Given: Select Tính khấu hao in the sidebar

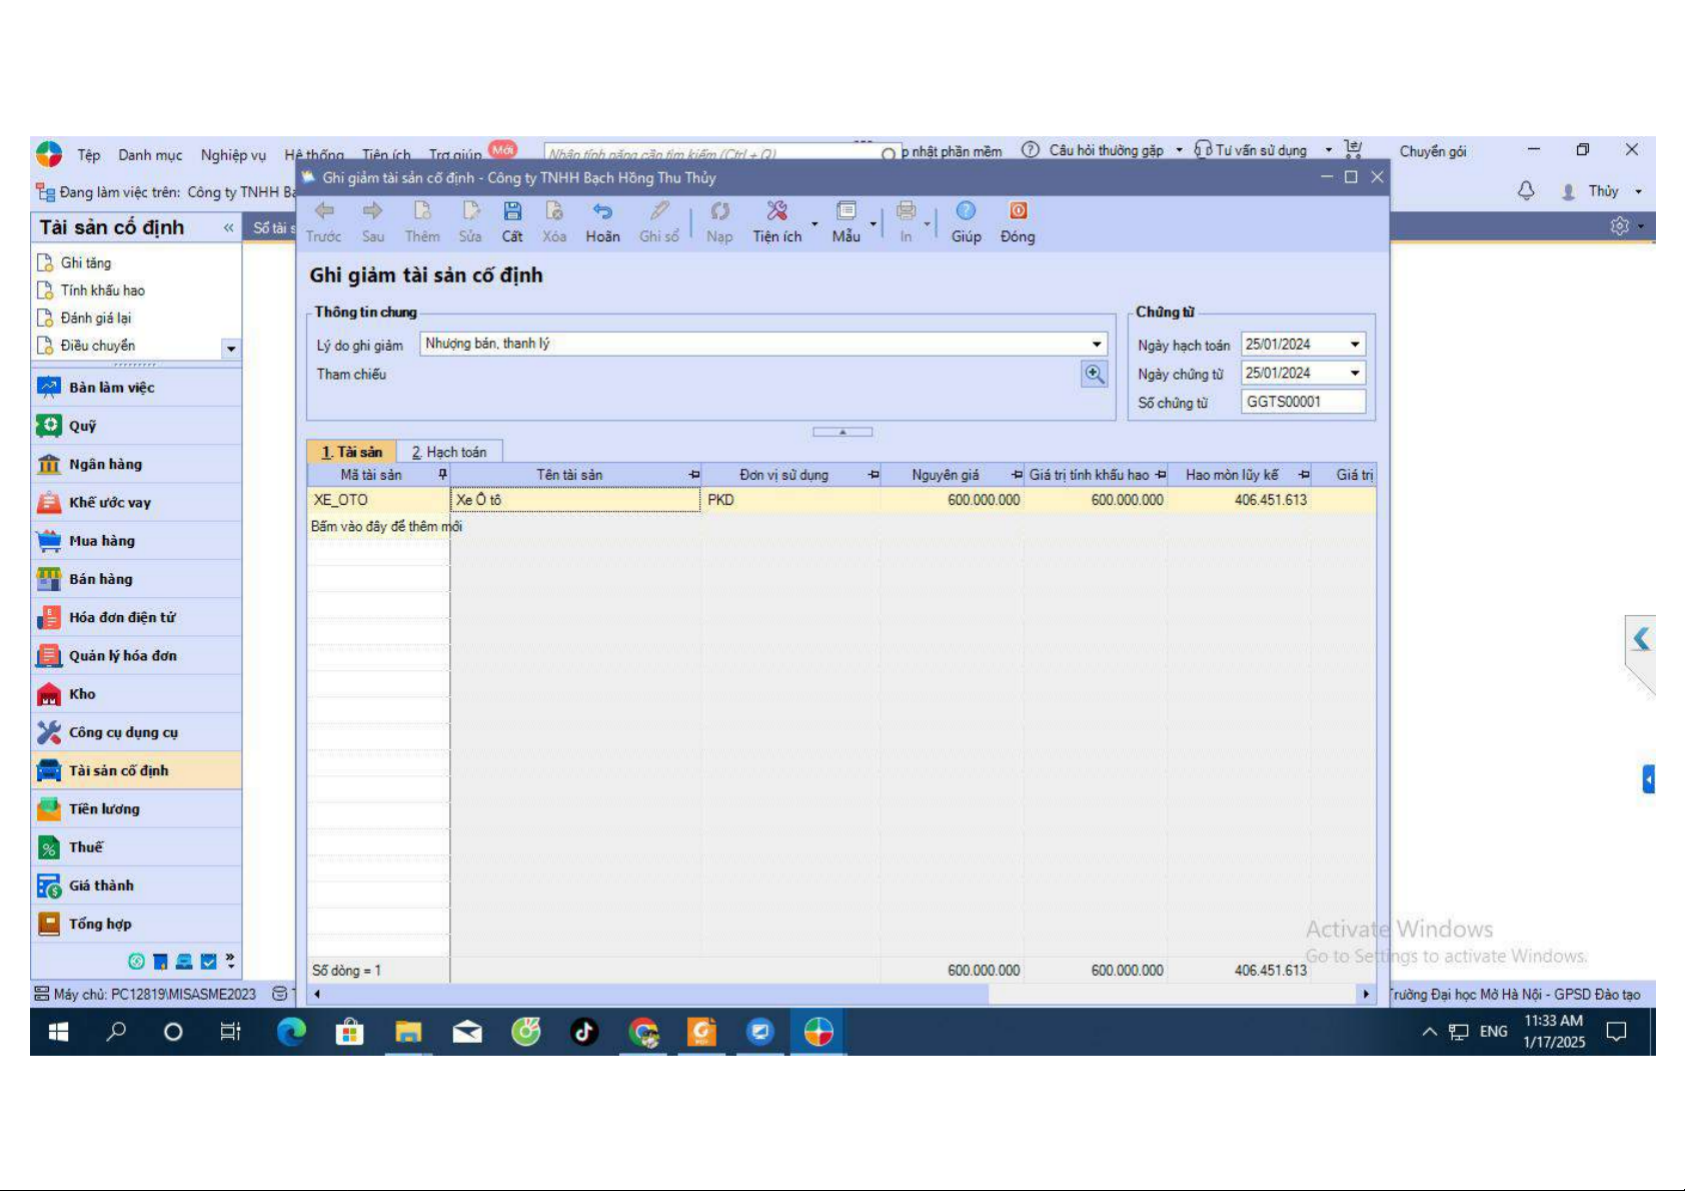Looking at the screenshot, I should [x=102, y=290].
